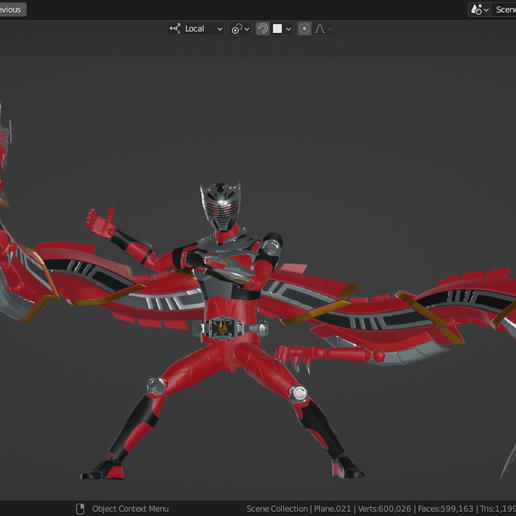Click the Faces:599,163 statistic
The image size is (516, 516).
(x=445, y=509)
